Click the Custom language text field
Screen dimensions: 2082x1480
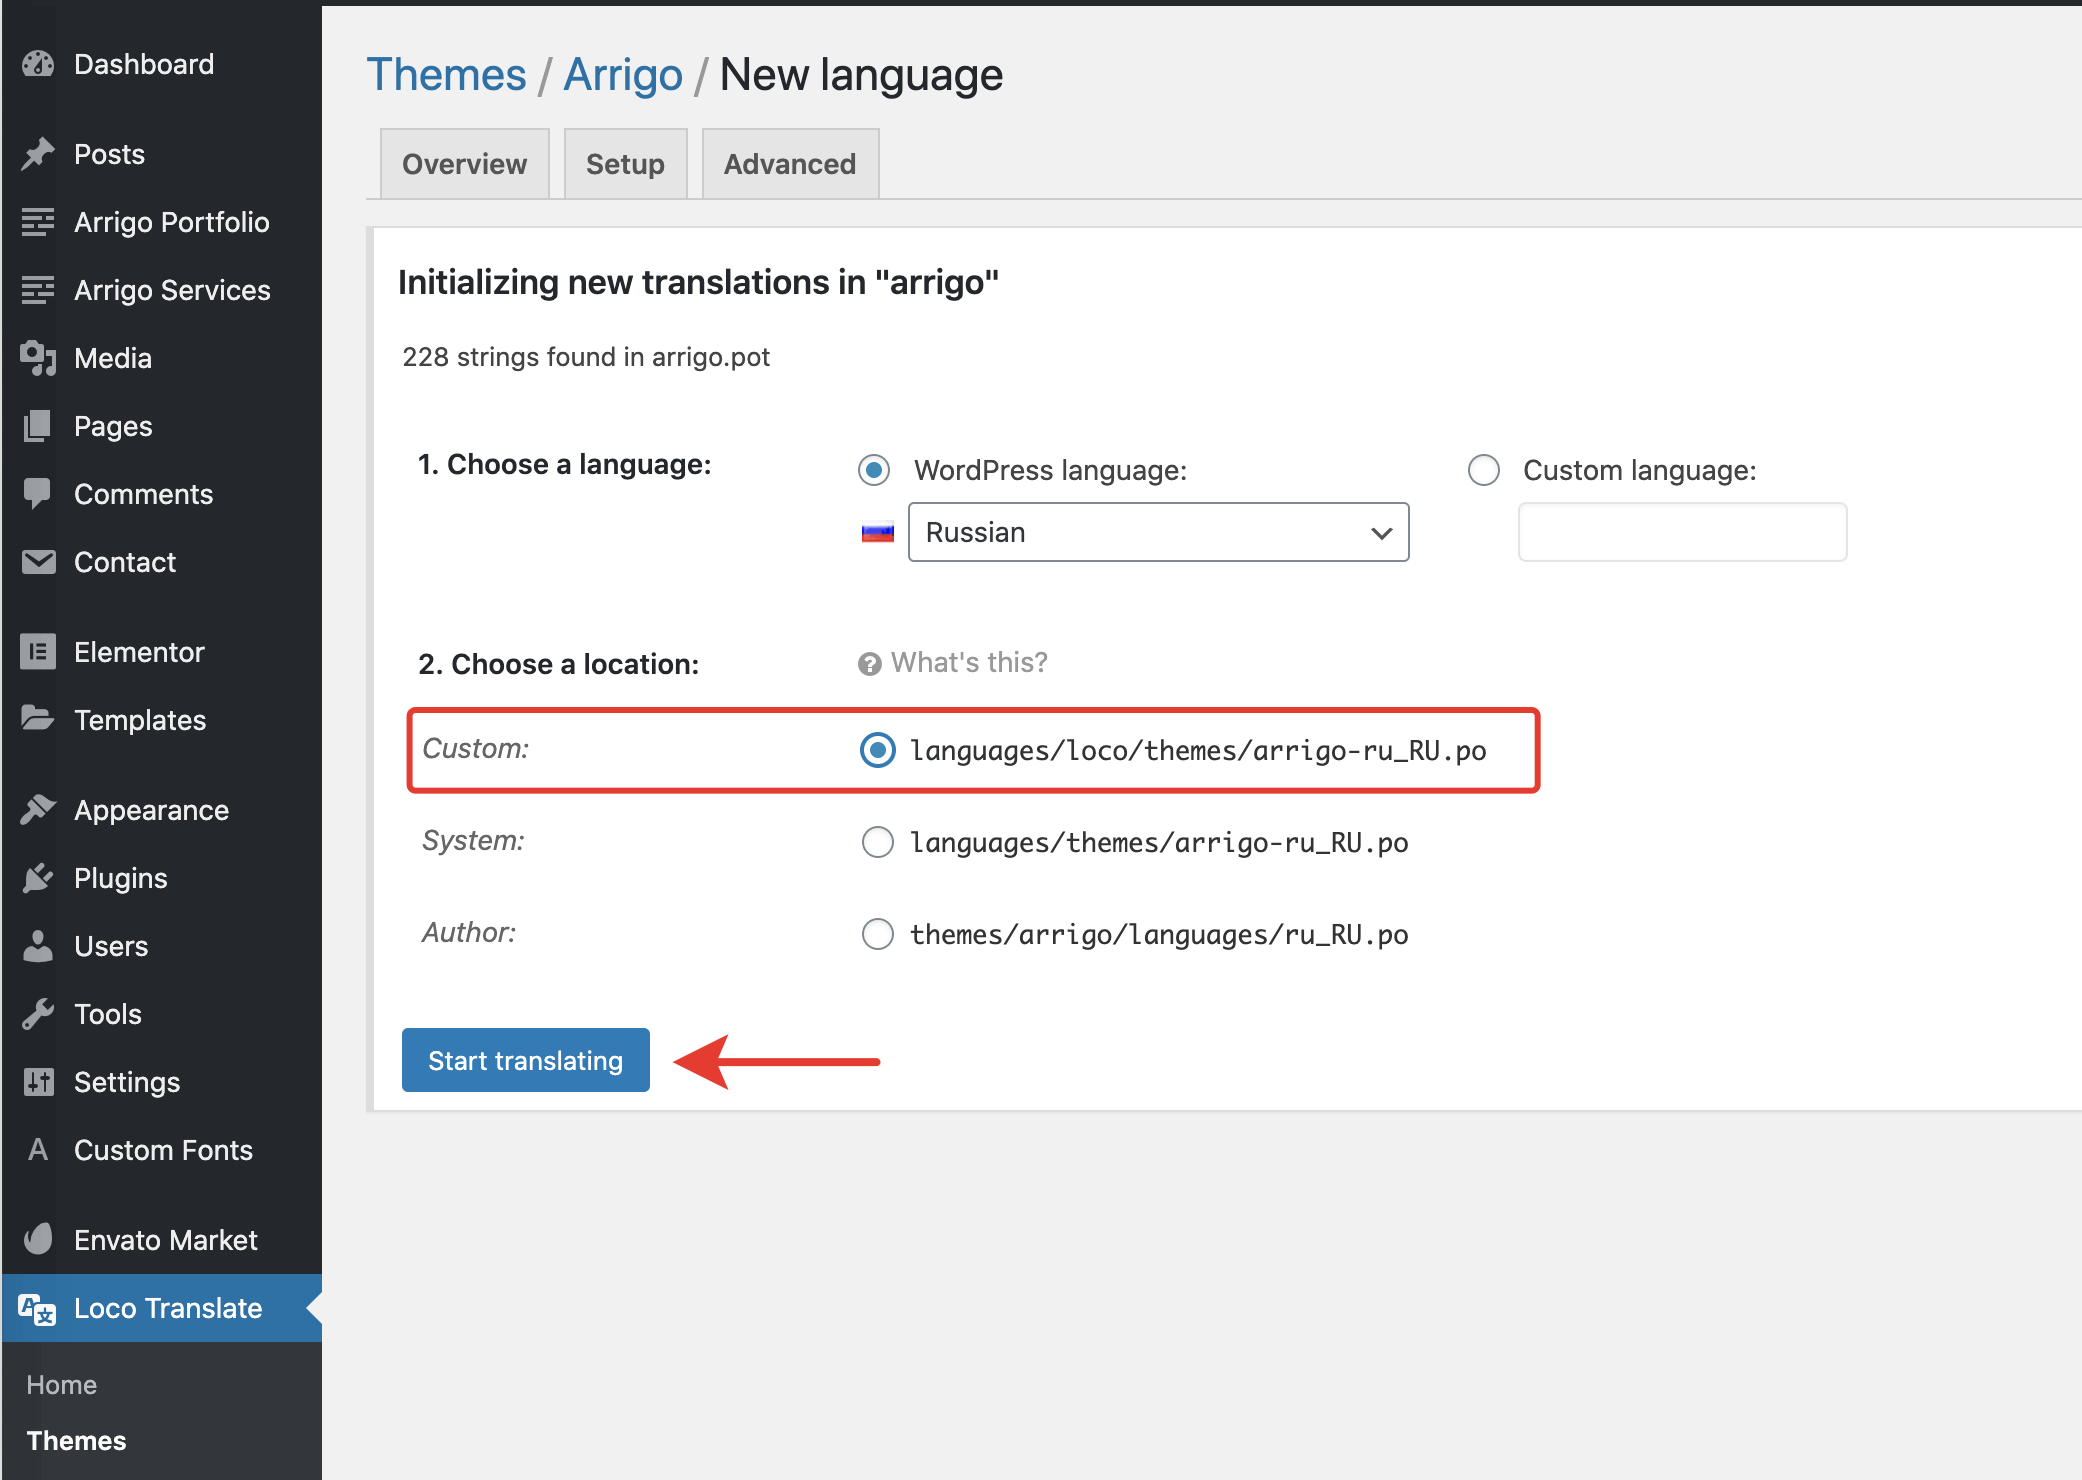coord(1682,532)
